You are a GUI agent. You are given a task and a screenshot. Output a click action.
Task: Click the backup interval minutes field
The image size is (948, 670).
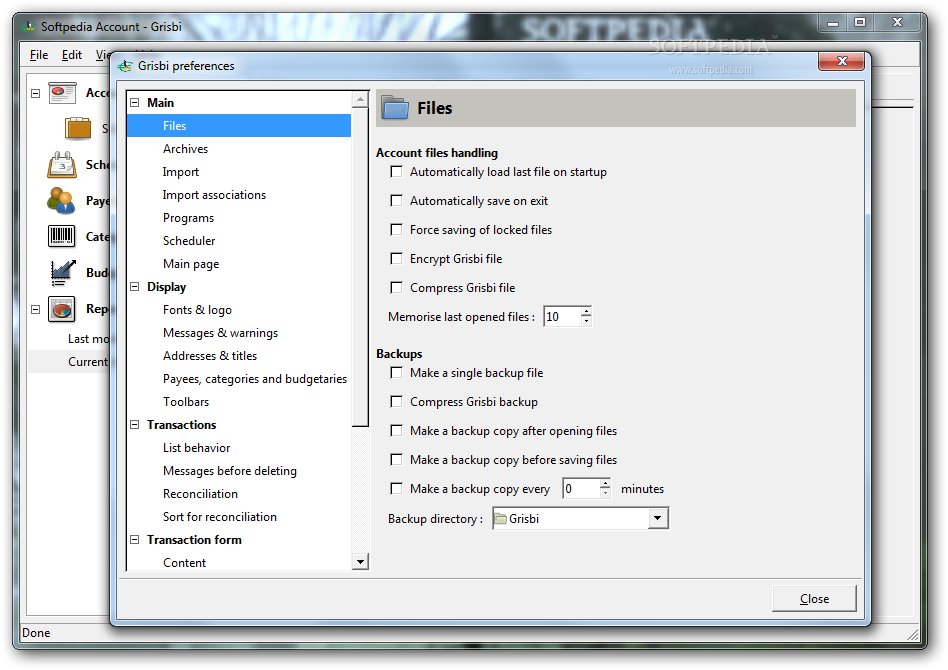coord(581,489)
